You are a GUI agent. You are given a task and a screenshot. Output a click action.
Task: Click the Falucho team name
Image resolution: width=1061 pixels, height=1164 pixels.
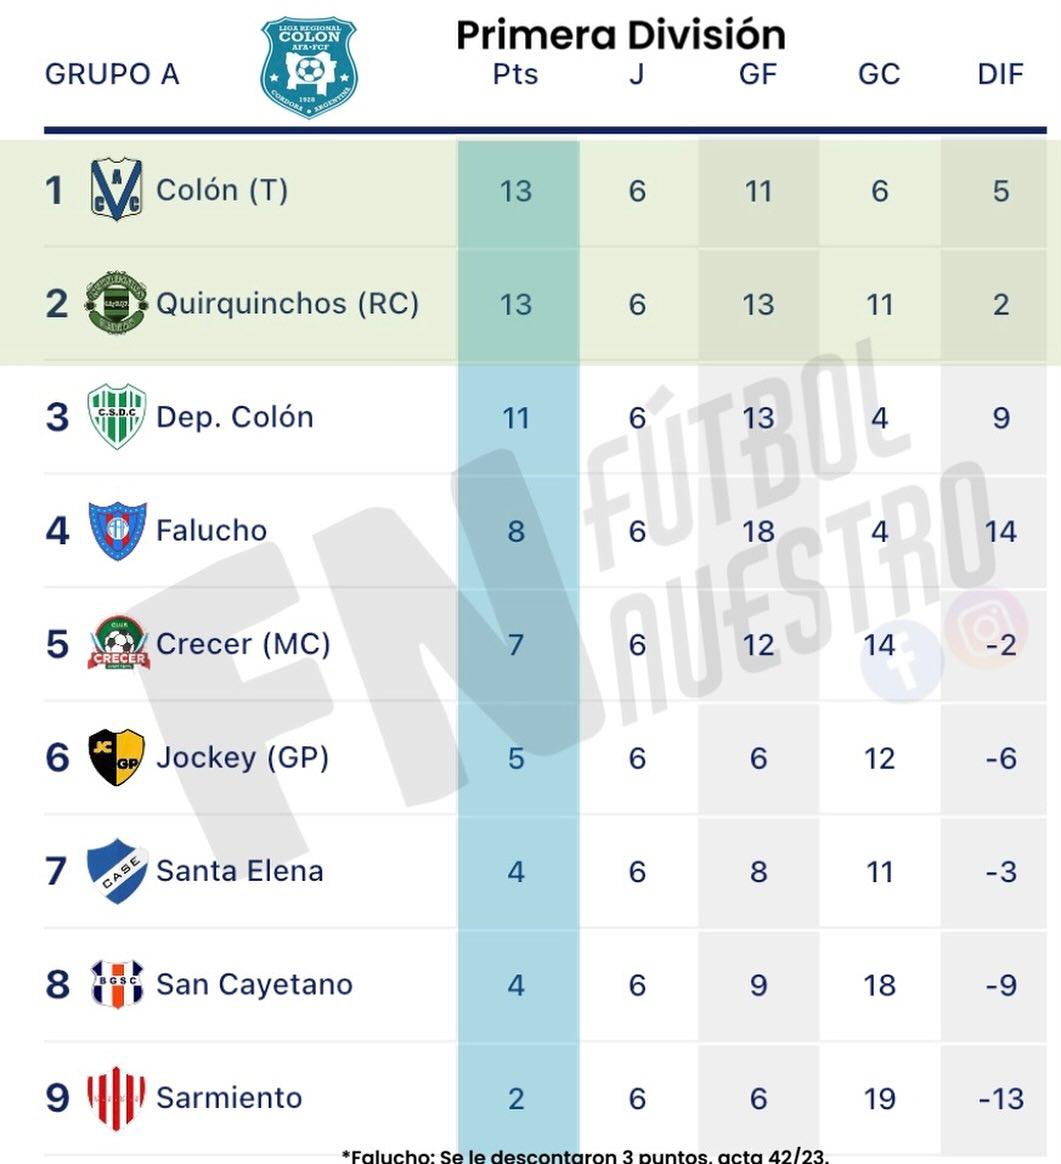point(211,530)
